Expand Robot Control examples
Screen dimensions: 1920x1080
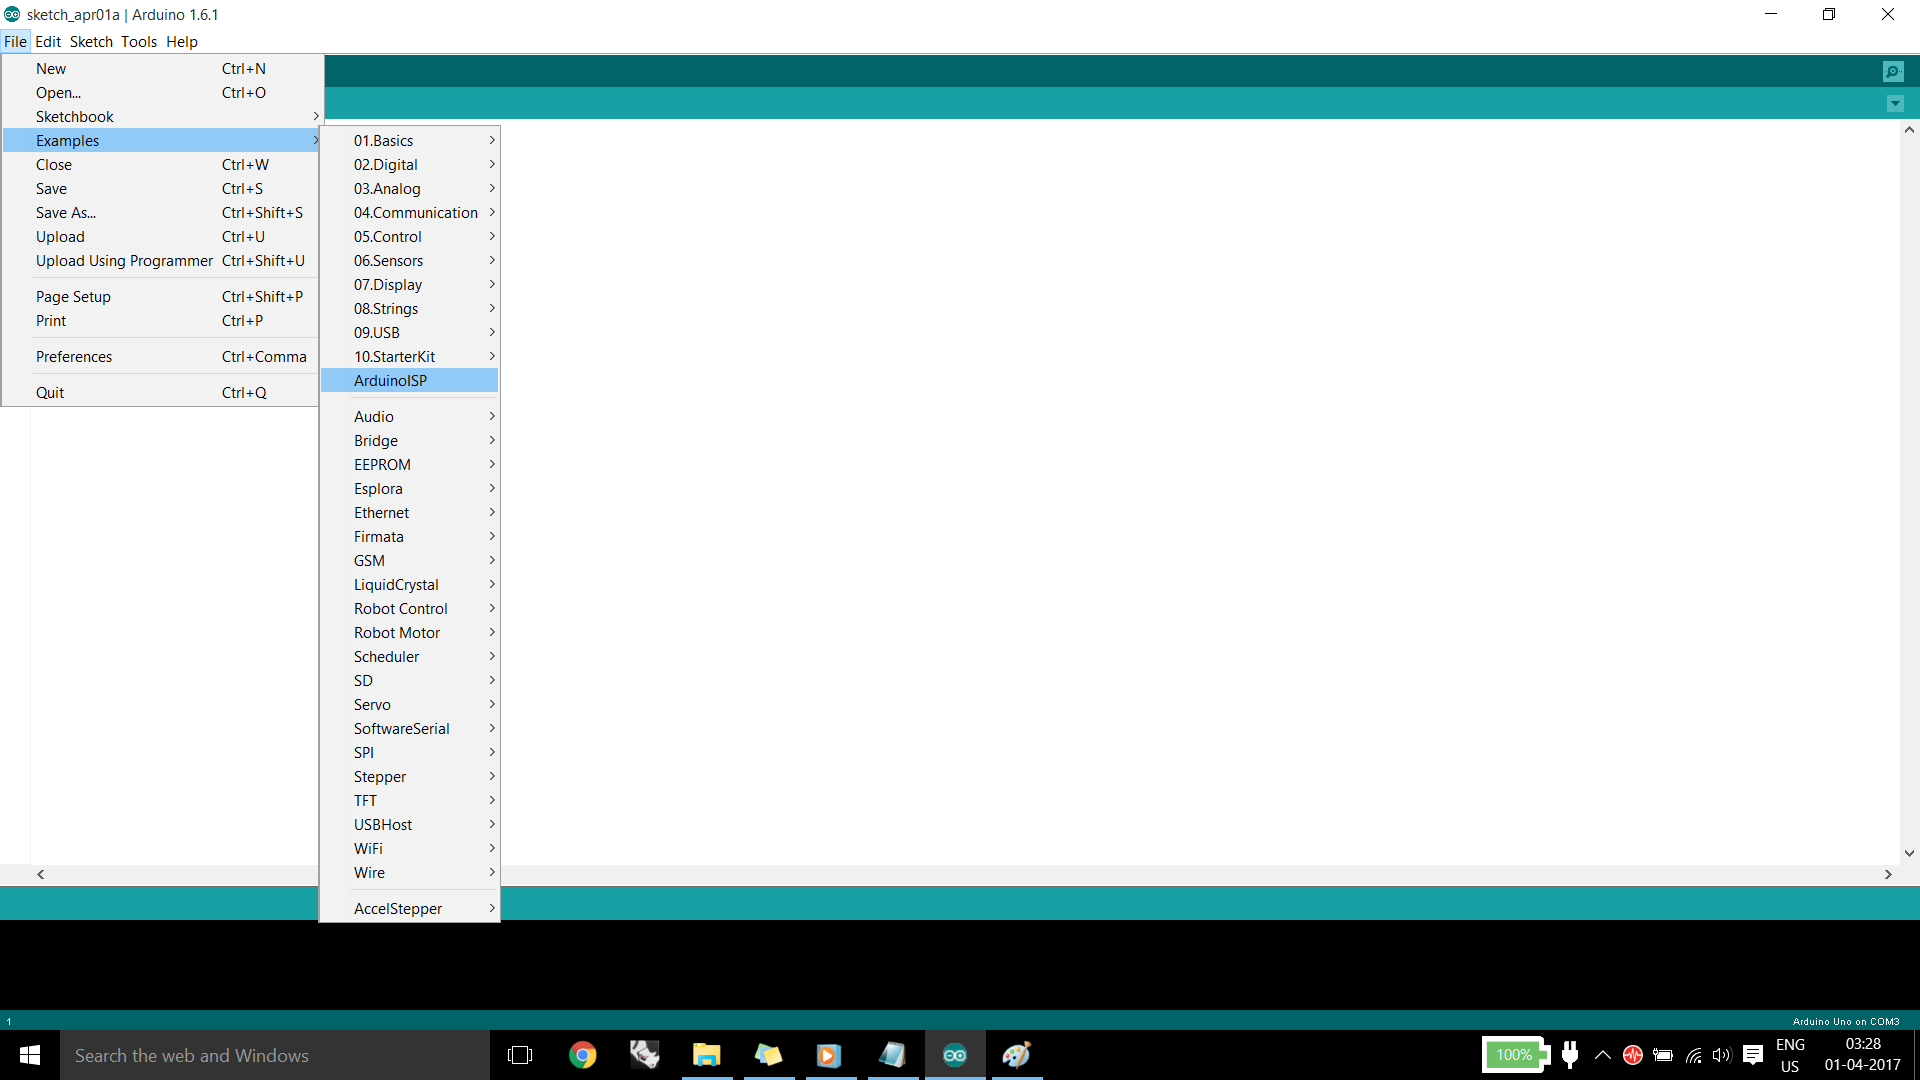coord(410,609)
